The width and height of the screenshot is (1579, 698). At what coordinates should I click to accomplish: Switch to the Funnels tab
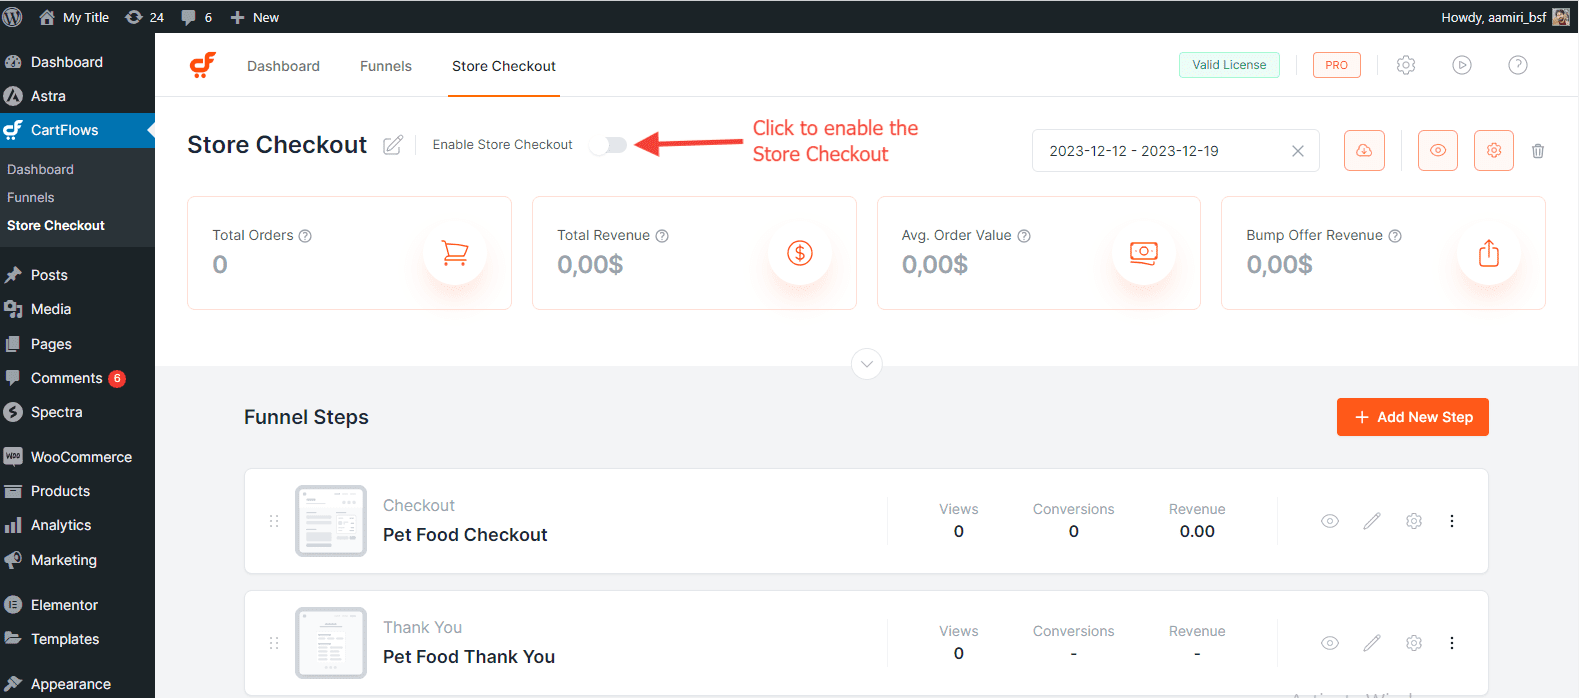coord(386,66)
